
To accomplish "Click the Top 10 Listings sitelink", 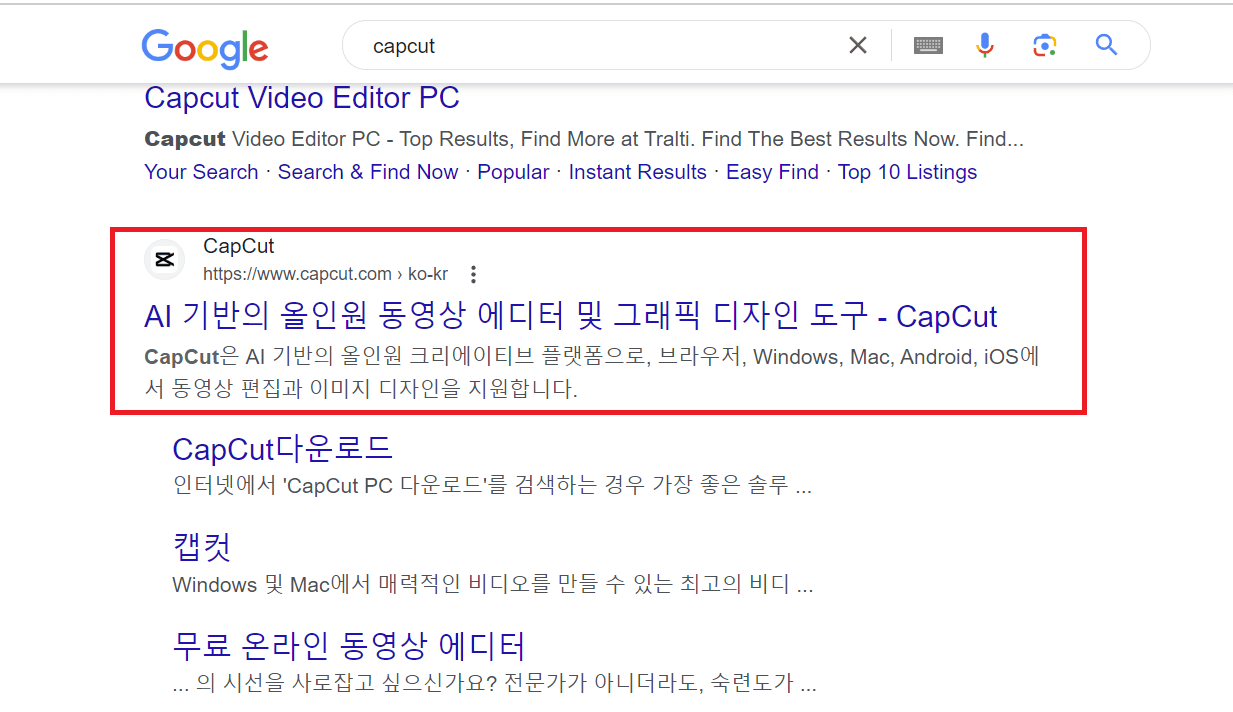I will click(x=907, y=172).
